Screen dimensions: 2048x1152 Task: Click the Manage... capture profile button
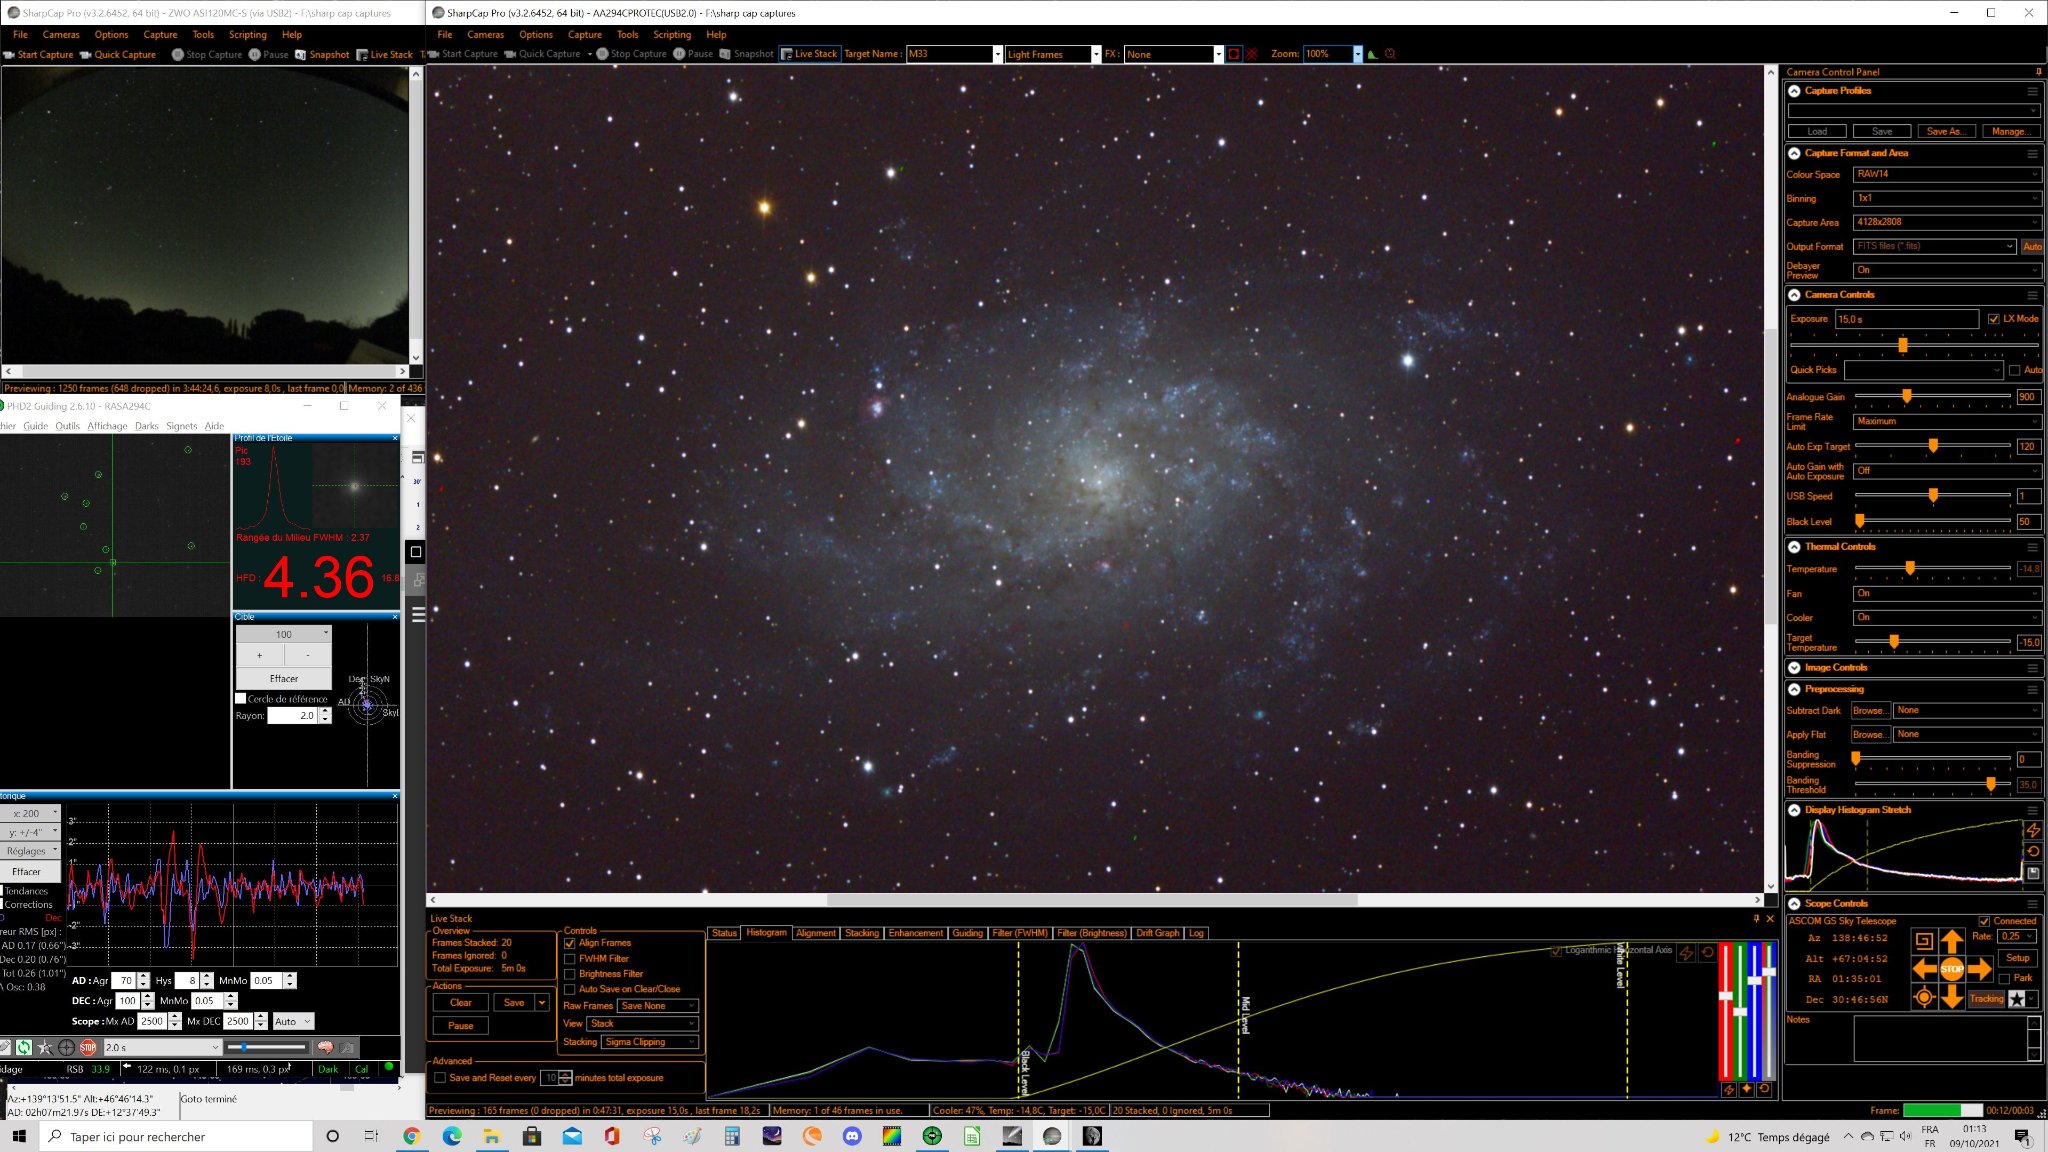[2010, 132]
